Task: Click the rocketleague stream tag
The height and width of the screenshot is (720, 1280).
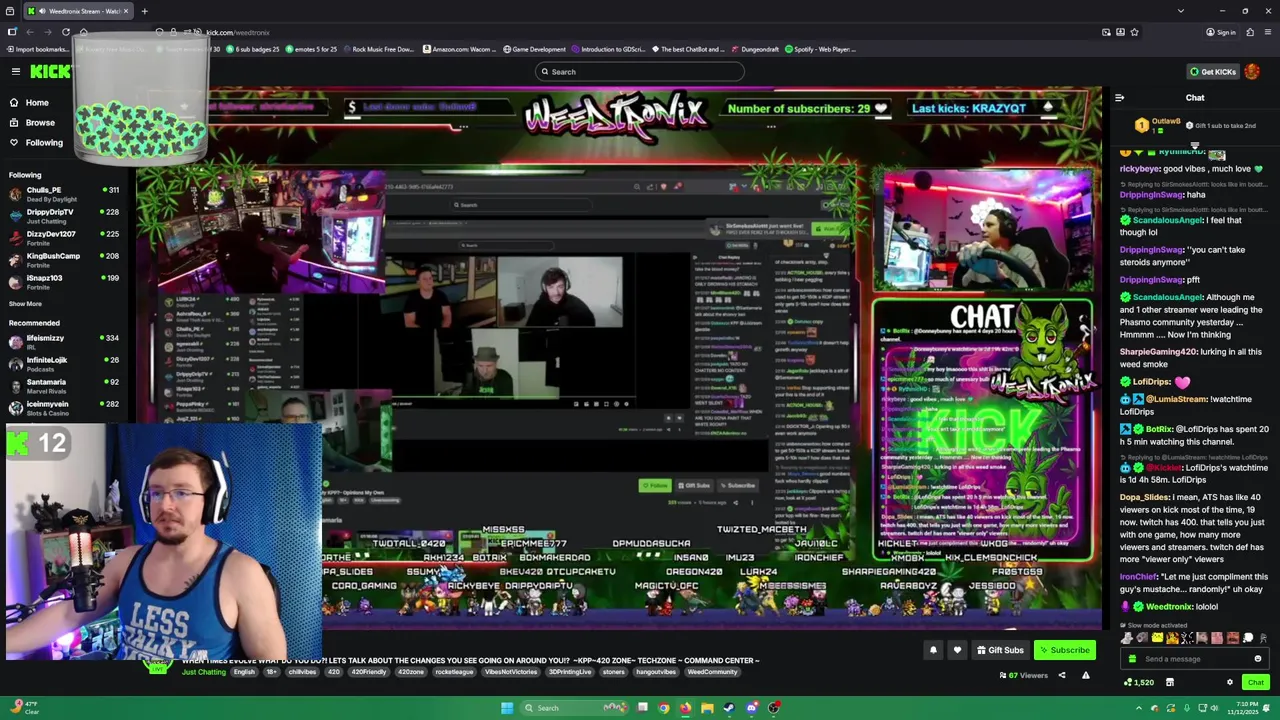Action: [x=454, y=672]
